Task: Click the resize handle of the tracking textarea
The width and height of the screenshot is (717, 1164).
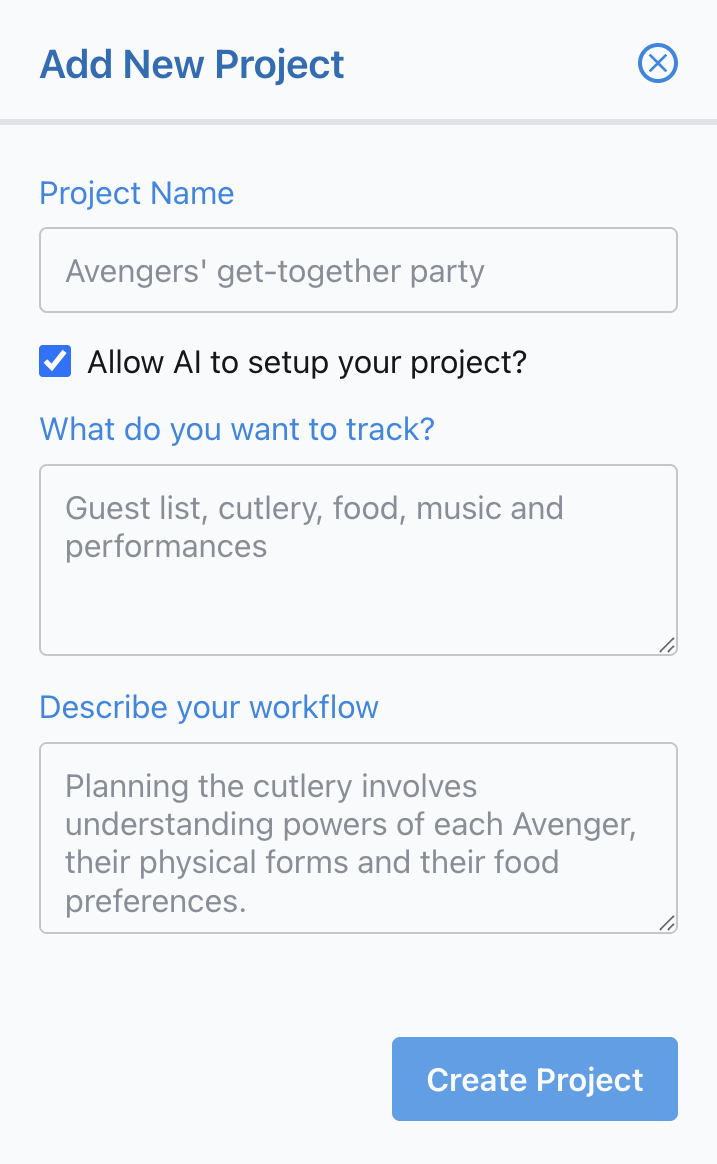Action: (668, 647)
